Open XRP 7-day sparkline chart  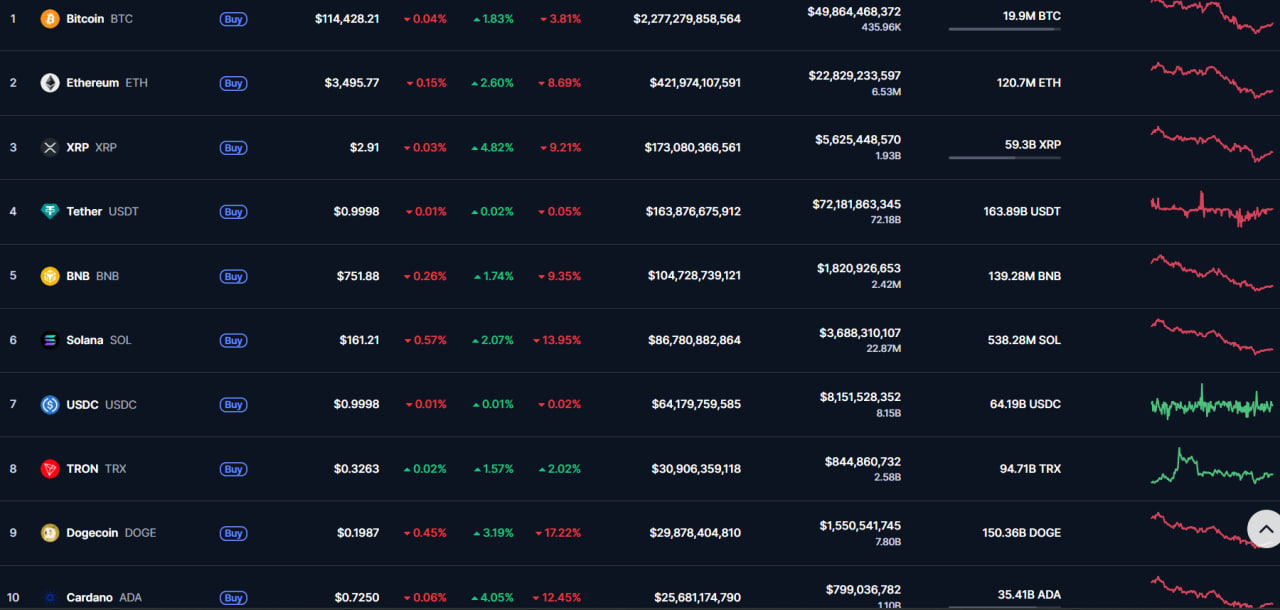(x=1212, y=144)
